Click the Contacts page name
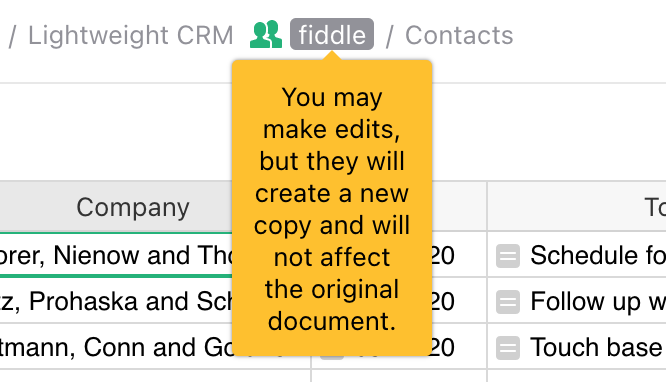This screenshot has height=382, width=666. coord(459,35)
